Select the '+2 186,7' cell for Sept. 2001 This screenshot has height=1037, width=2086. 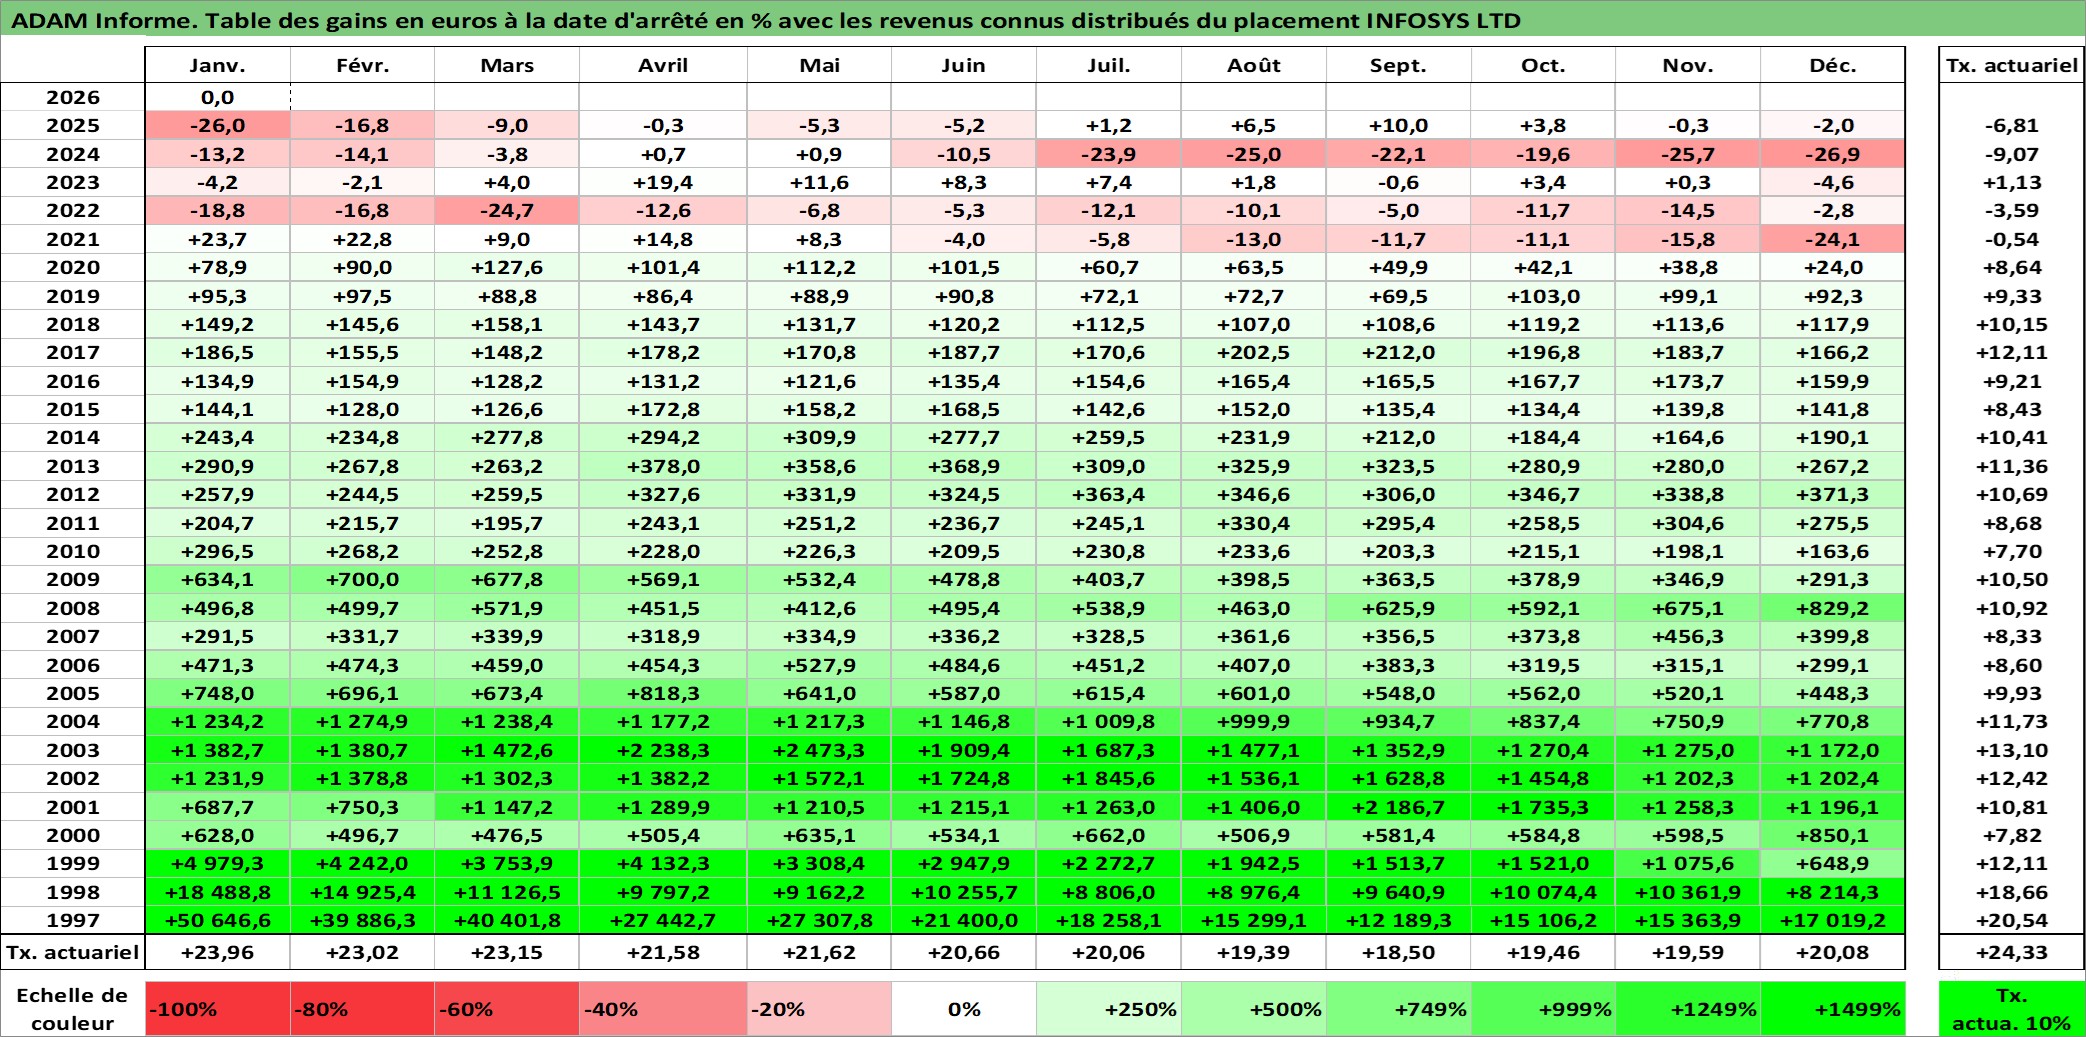(x=1398, y=808)
